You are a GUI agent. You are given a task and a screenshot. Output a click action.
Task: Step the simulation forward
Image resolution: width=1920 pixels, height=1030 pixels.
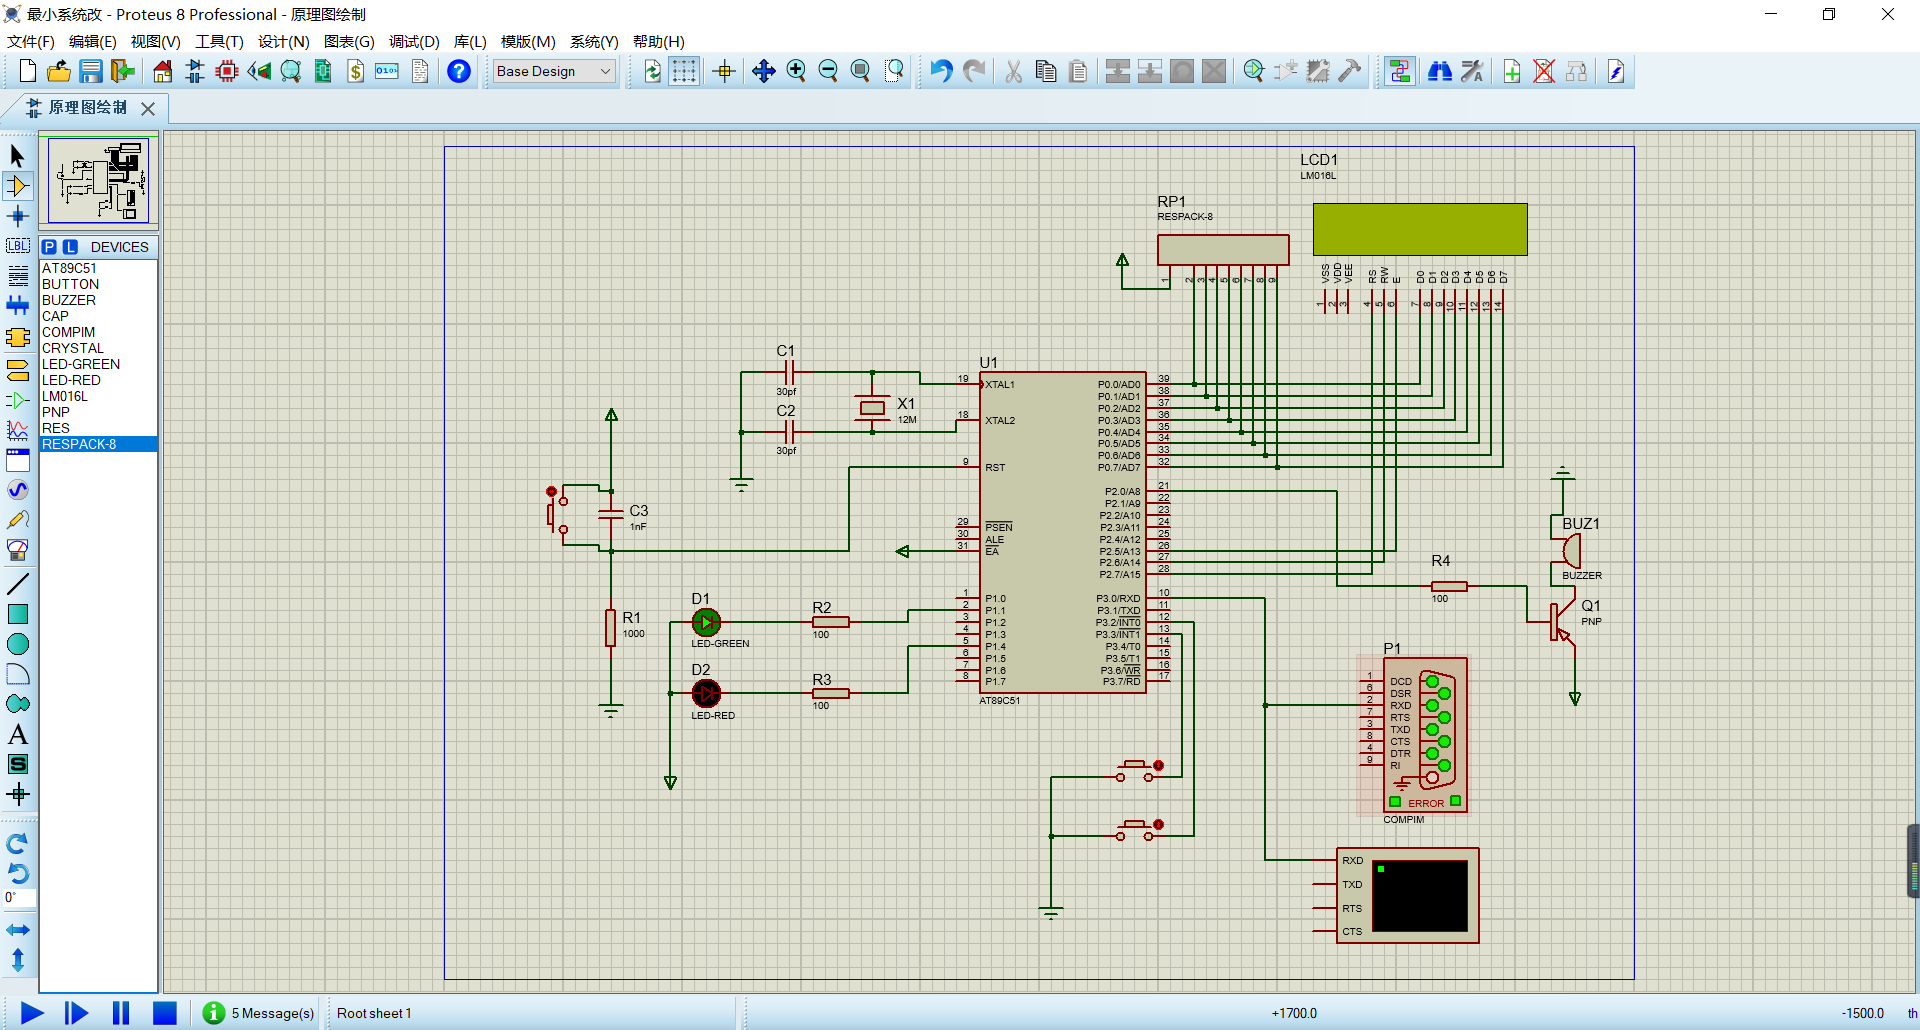point(76,1013)
